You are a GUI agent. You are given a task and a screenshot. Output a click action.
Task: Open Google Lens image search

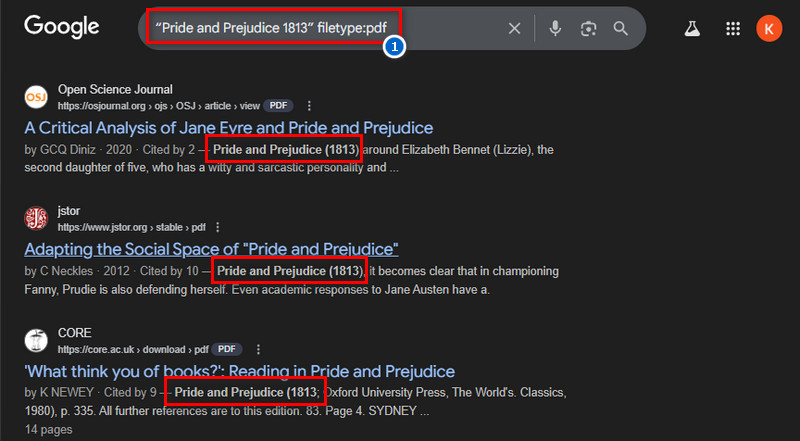pos(588,28)
